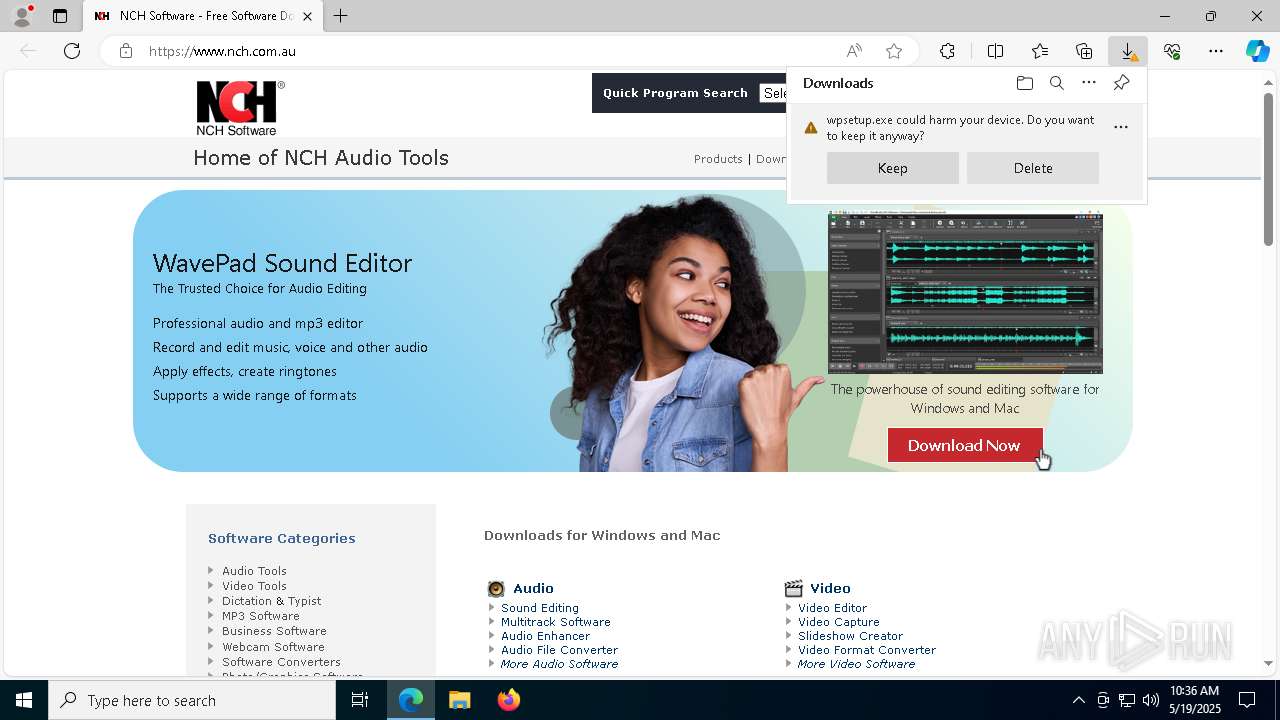
Task: Open More Video Software link
Action: coord(856,664)
